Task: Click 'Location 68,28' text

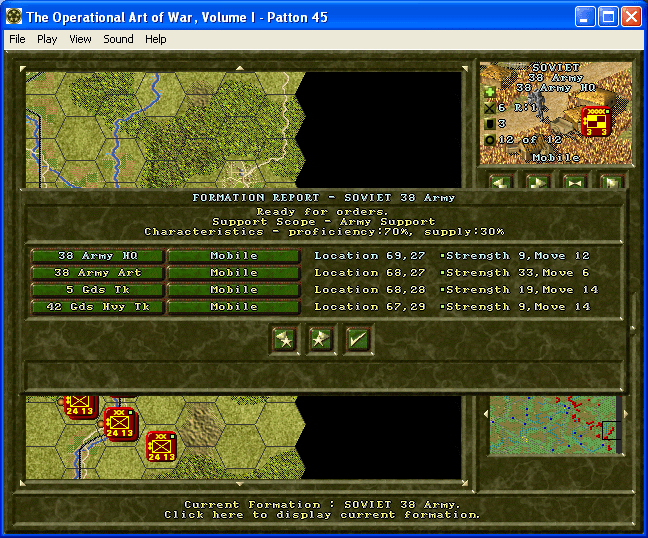Action: 370,290
